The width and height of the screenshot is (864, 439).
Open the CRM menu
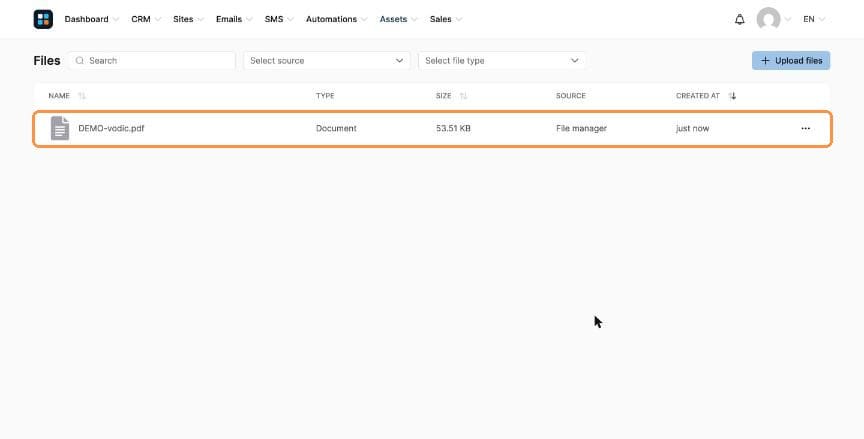(146, 19)
